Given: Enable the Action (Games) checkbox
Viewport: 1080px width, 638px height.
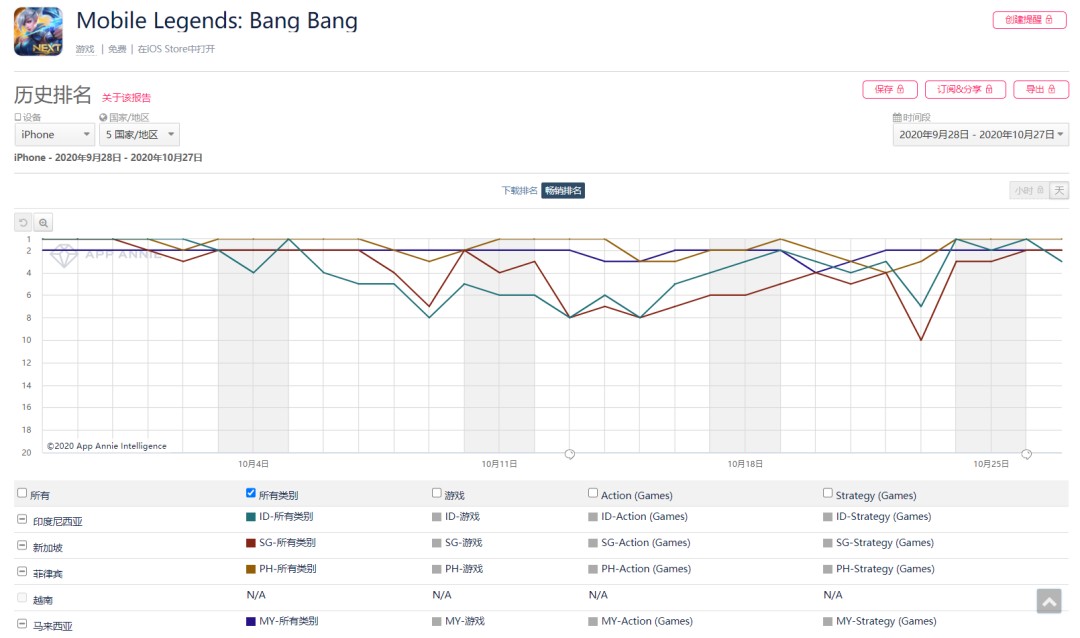Looking at the screenshot, I should (593, 493).
